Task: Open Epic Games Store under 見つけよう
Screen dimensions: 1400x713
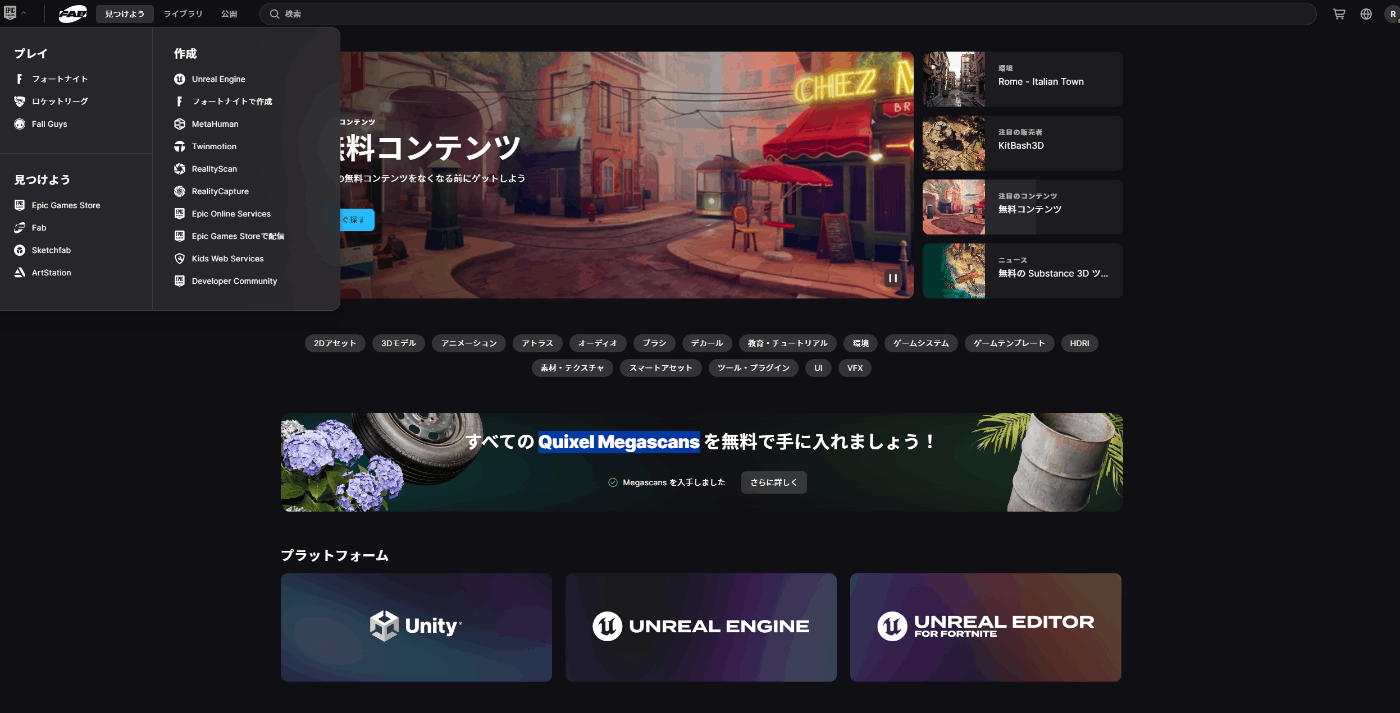Action: tap(58, 205)
